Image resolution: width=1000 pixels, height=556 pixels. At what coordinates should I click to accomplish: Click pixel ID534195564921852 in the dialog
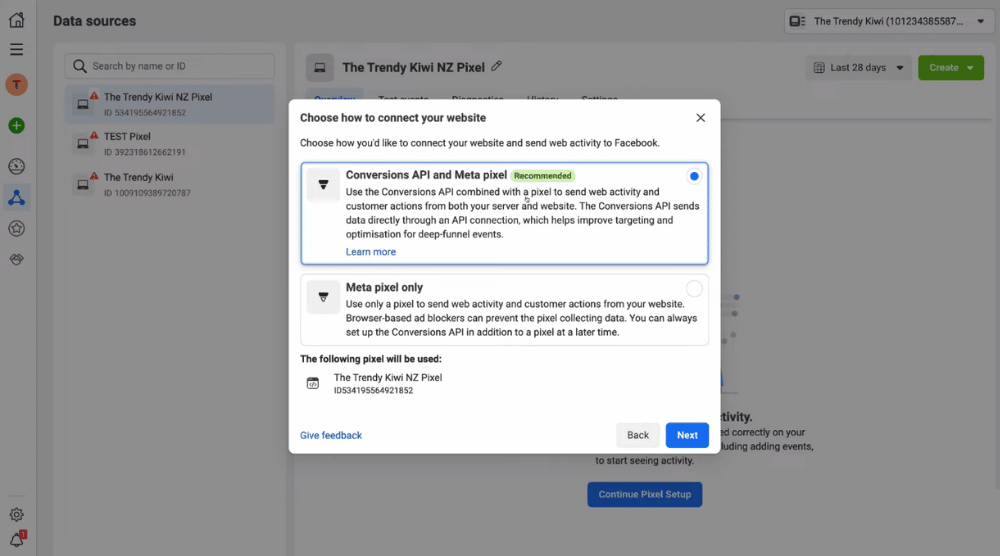373,390
